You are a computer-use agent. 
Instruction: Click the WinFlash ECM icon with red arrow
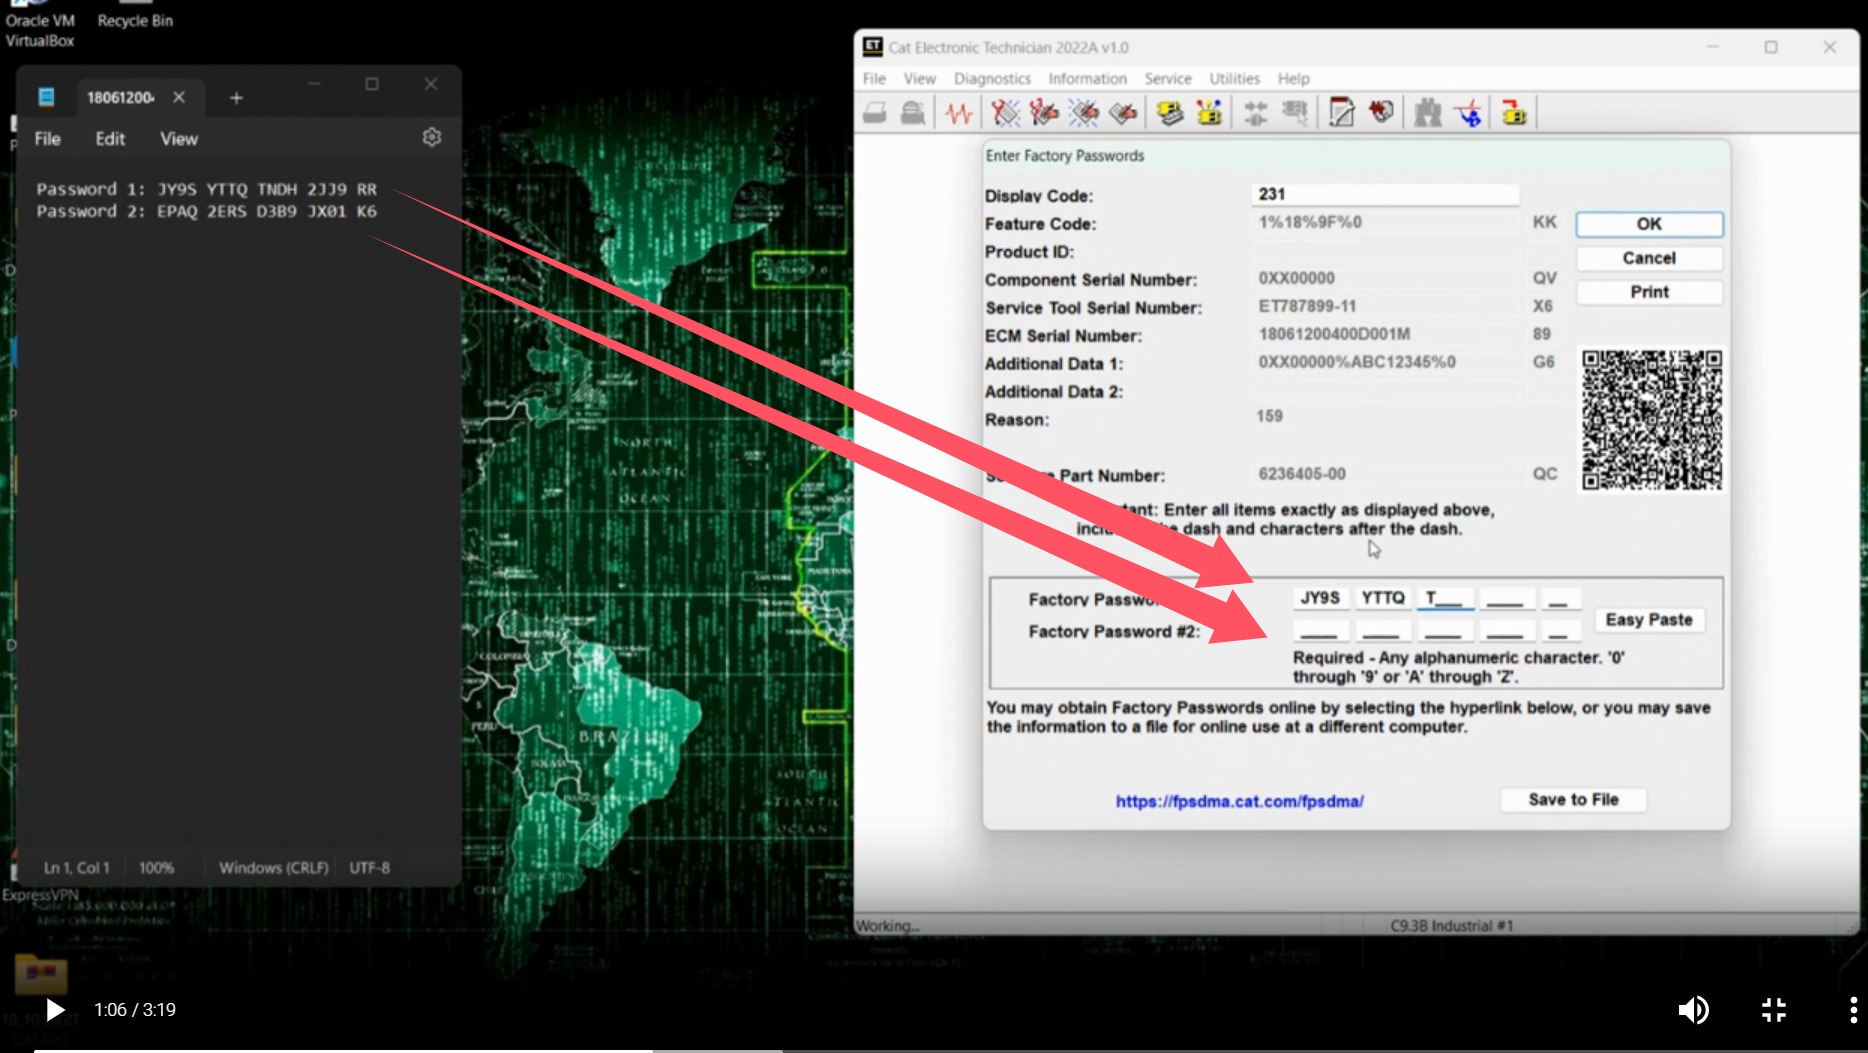coord(1514,113)
